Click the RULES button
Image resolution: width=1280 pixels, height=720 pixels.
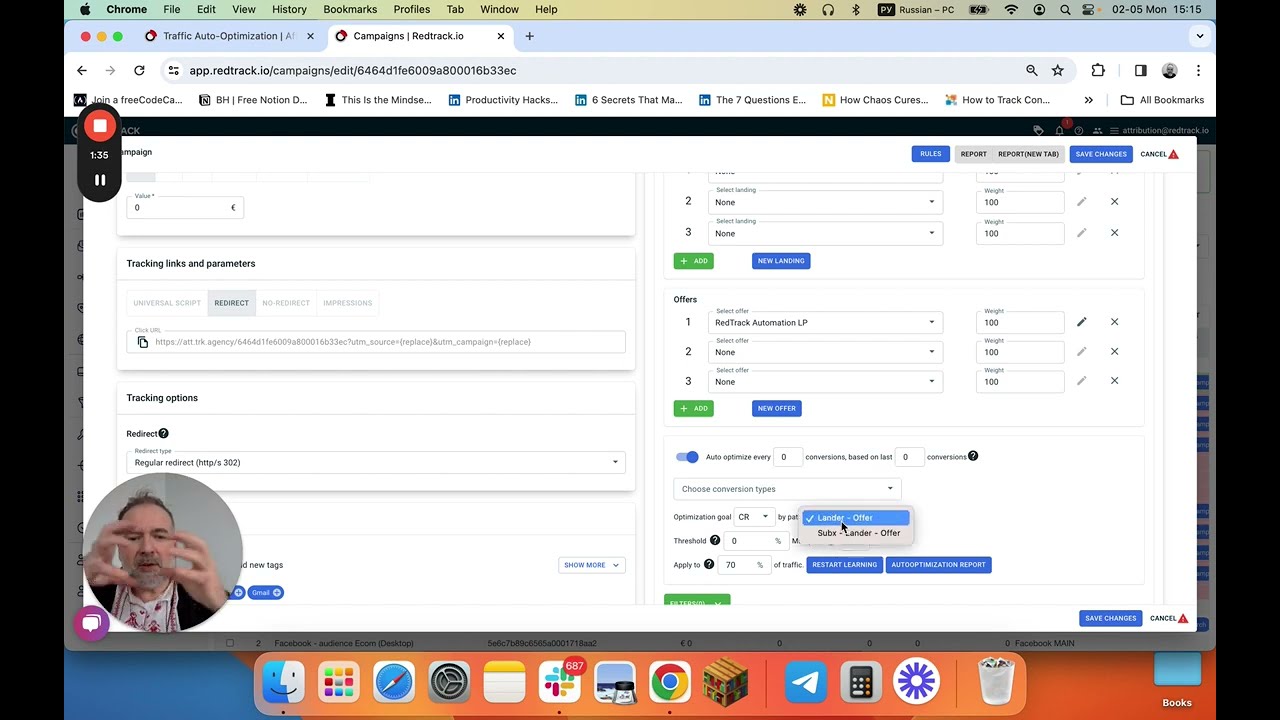point(930,154)
